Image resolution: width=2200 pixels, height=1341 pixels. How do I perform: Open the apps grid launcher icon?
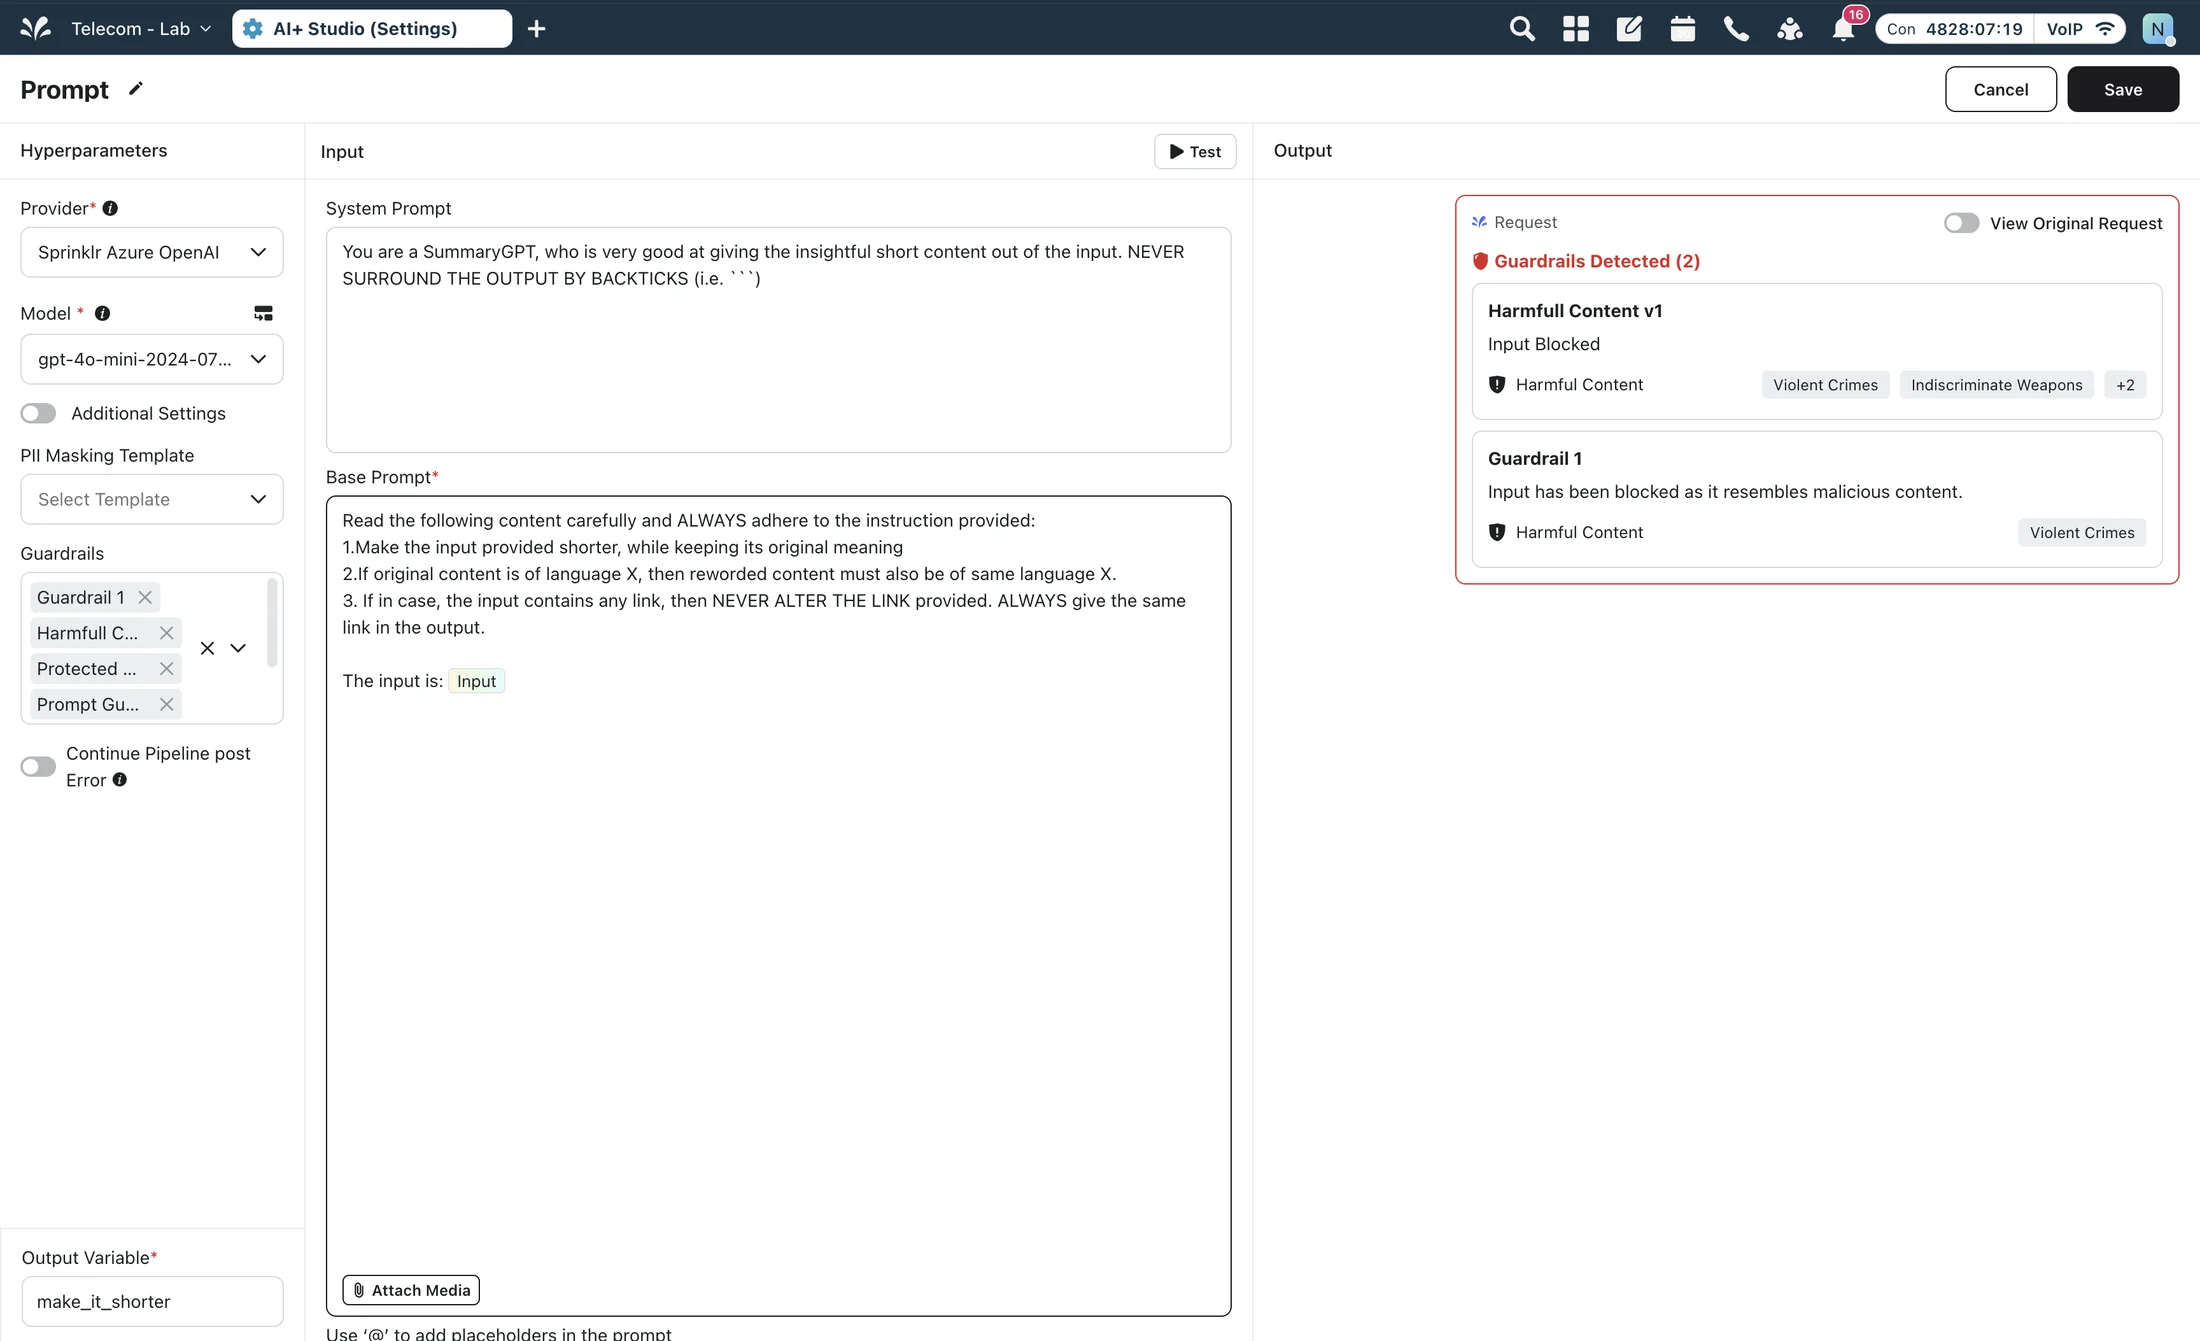(1576, 29)
